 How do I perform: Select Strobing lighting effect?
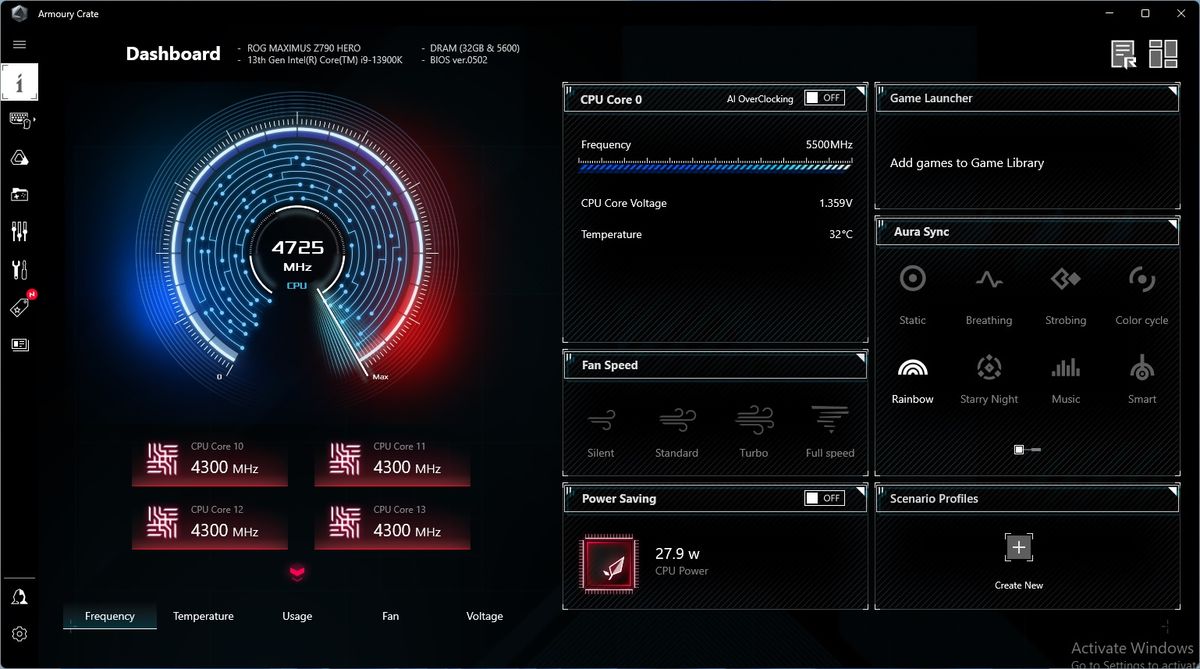pyautogui.click(x=1066, y=294)
